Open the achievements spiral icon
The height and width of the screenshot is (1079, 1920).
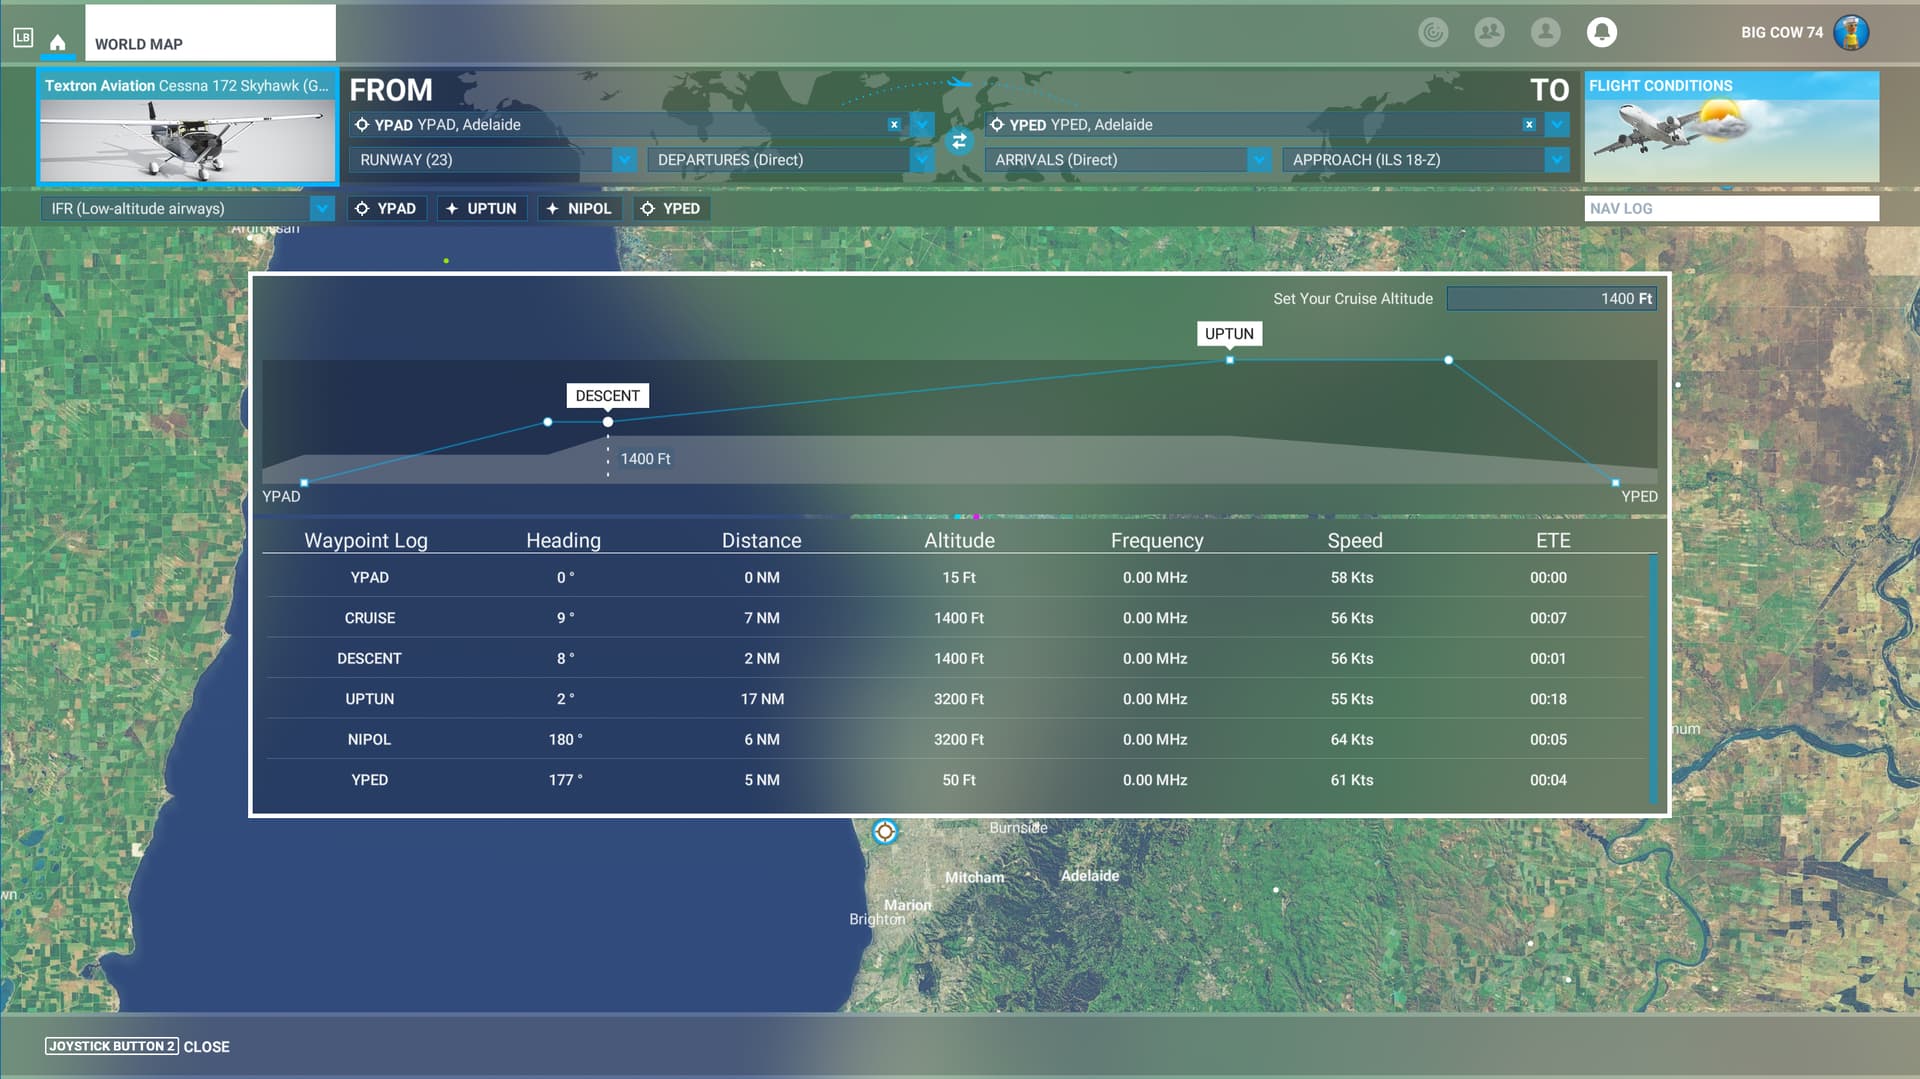coord(1433,32)
